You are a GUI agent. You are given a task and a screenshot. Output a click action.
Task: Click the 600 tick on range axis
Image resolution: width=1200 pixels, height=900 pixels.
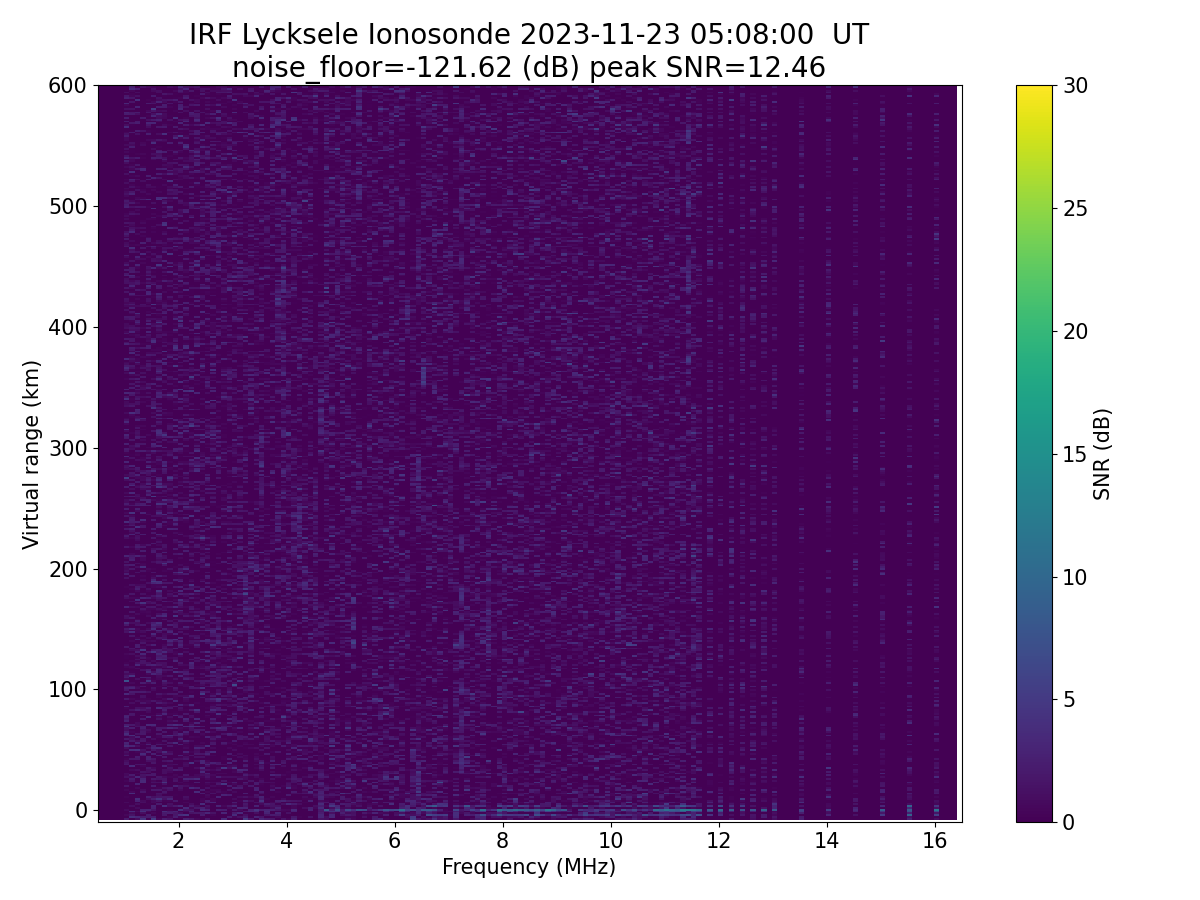[x=68, y=86]
